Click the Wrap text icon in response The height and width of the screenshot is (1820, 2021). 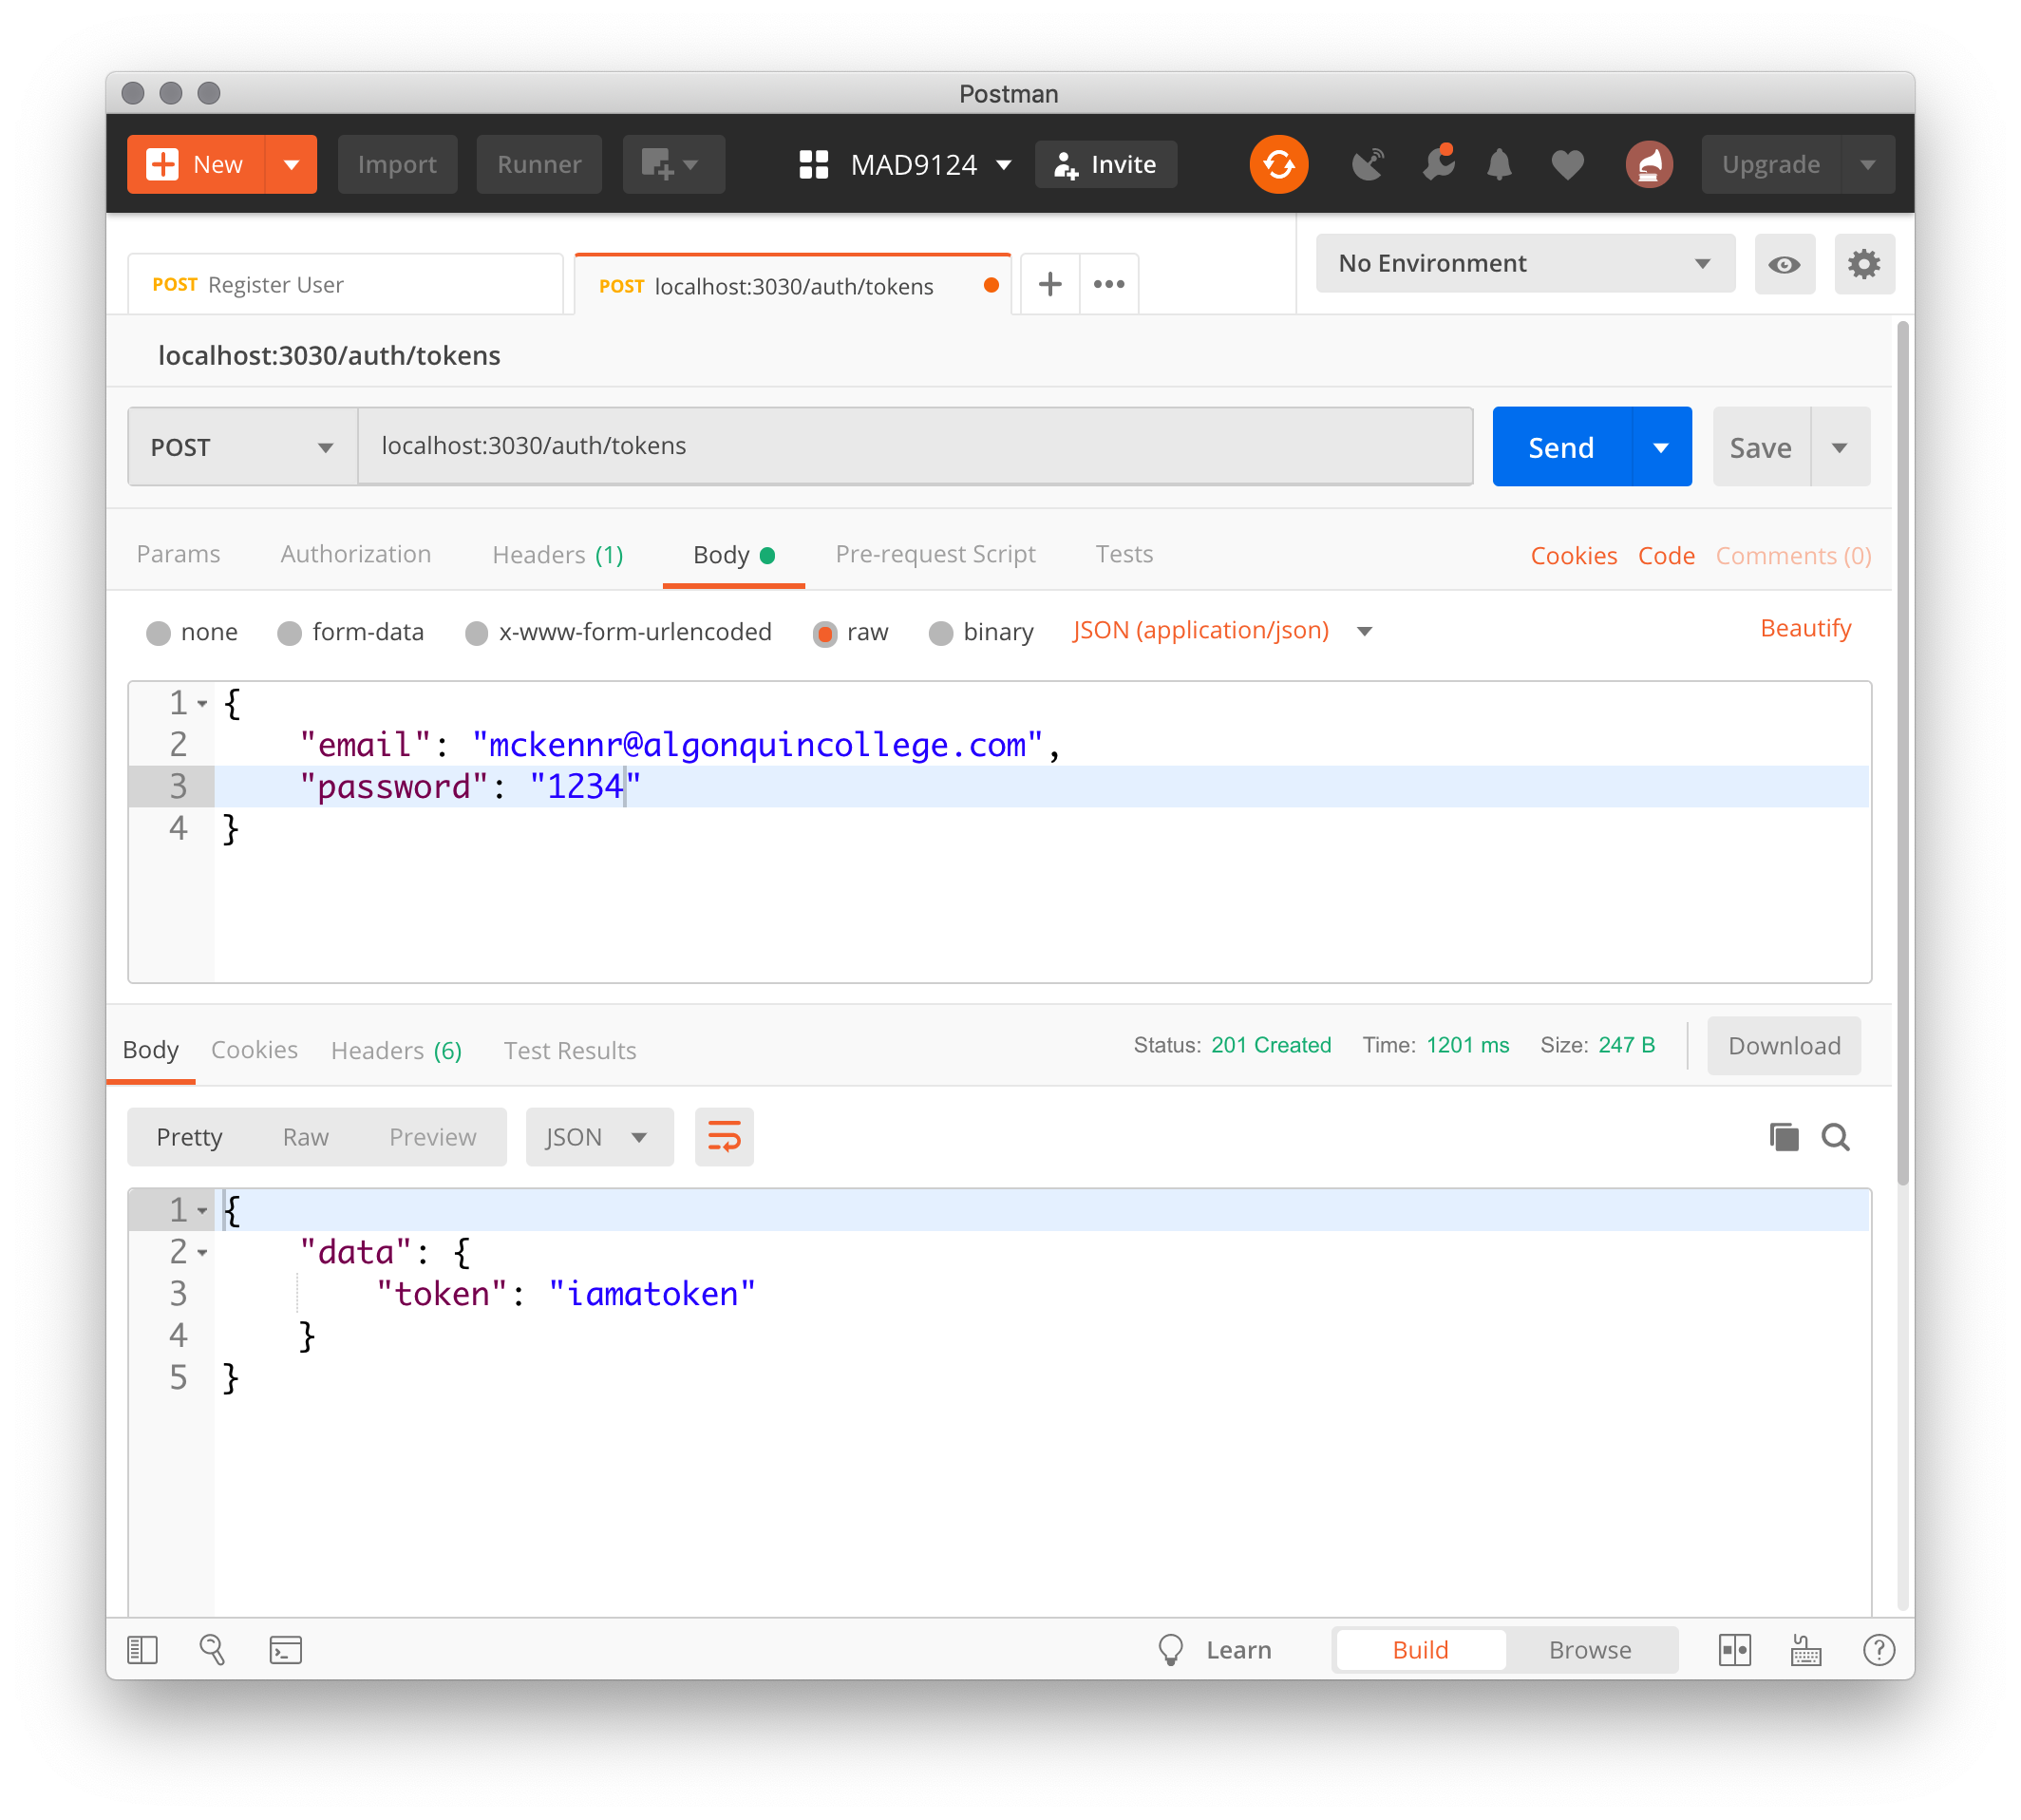[x=722, y=1137]
